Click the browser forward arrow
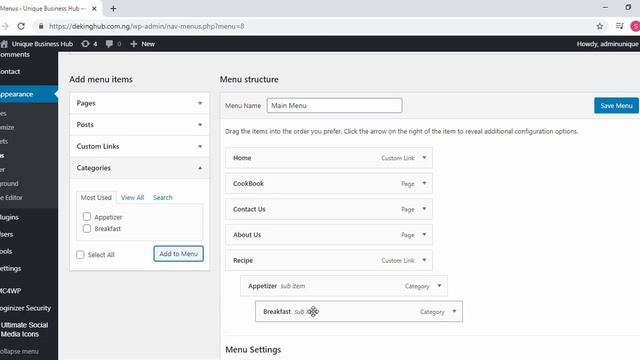640x360 pixels. tap(4, 26)
